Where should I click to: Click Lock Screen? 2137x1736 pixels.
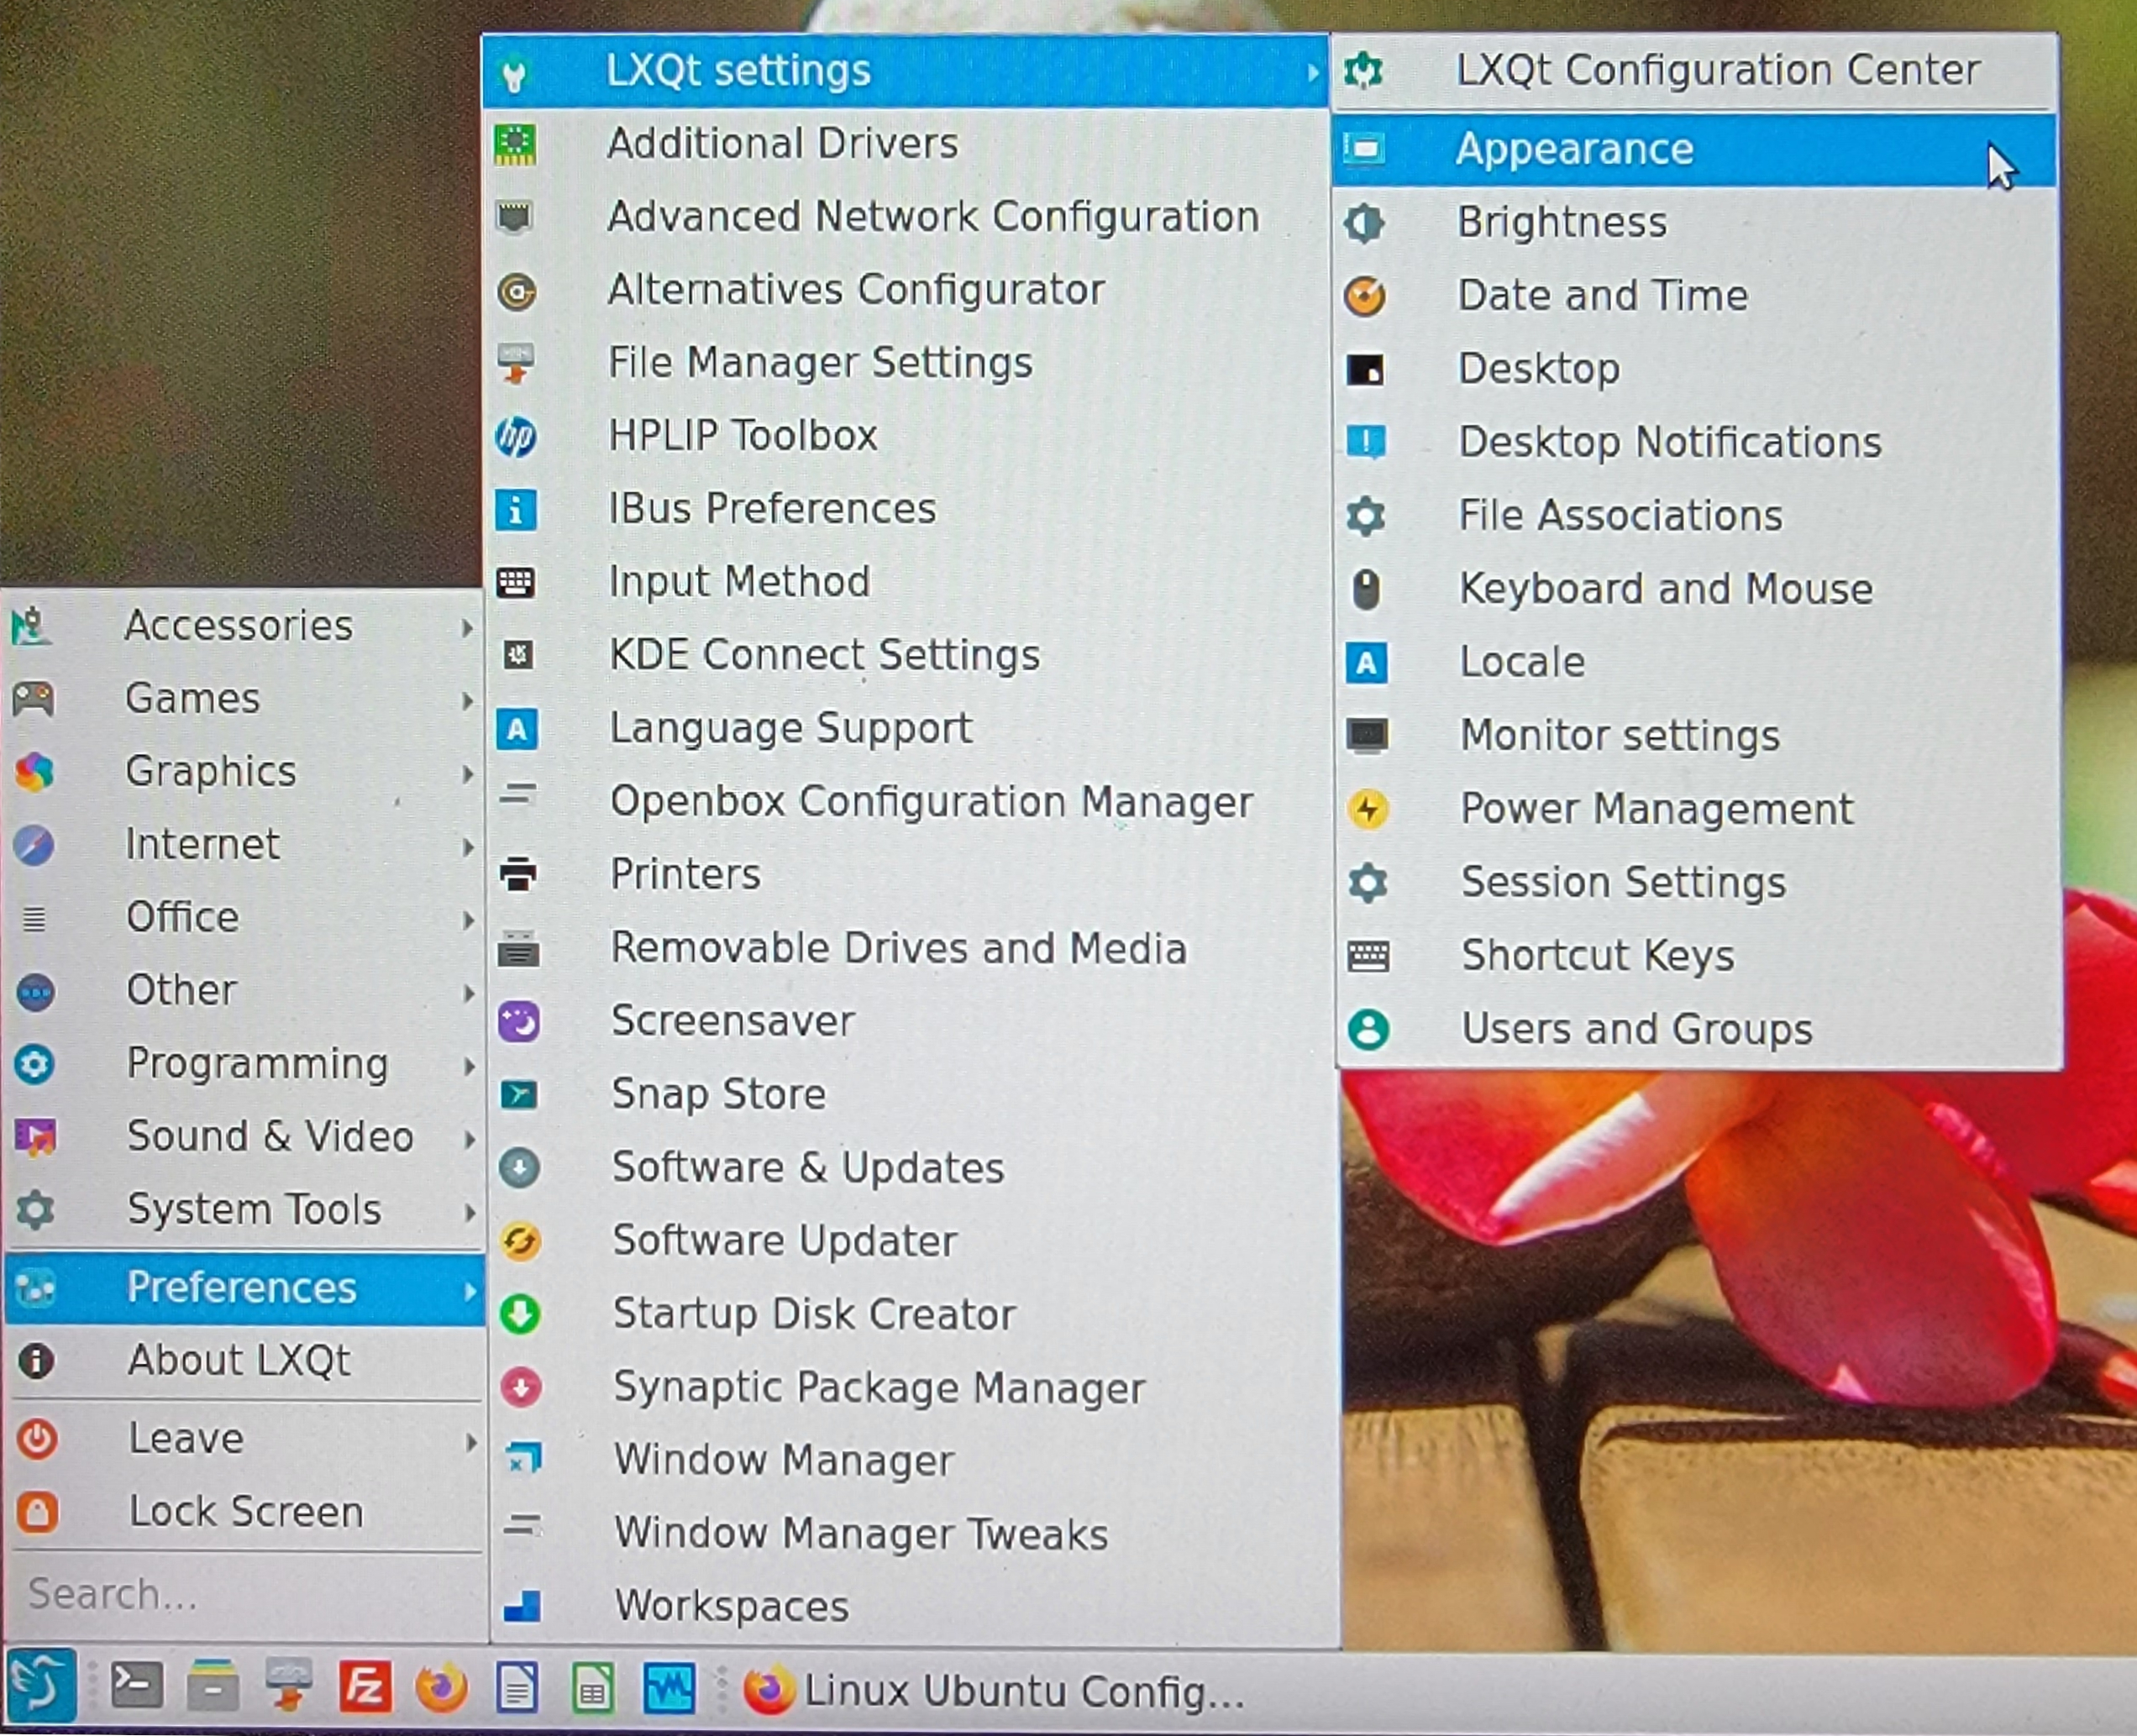click(x=246, y=1512)
